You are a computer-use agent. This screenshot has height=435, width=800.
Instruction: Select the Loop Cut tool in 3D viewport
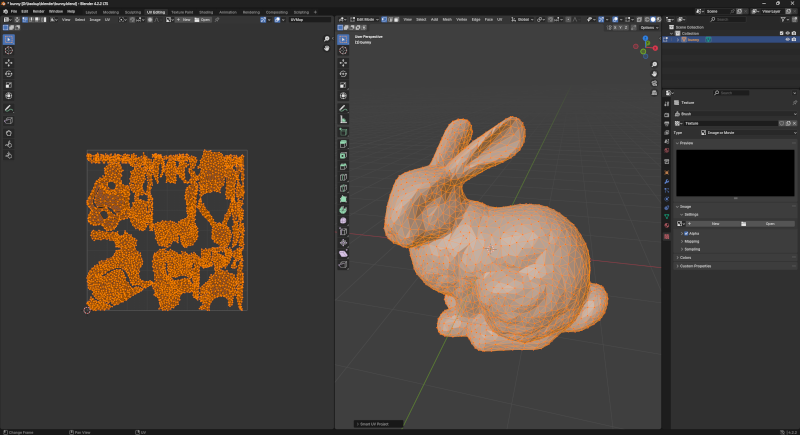343,177
